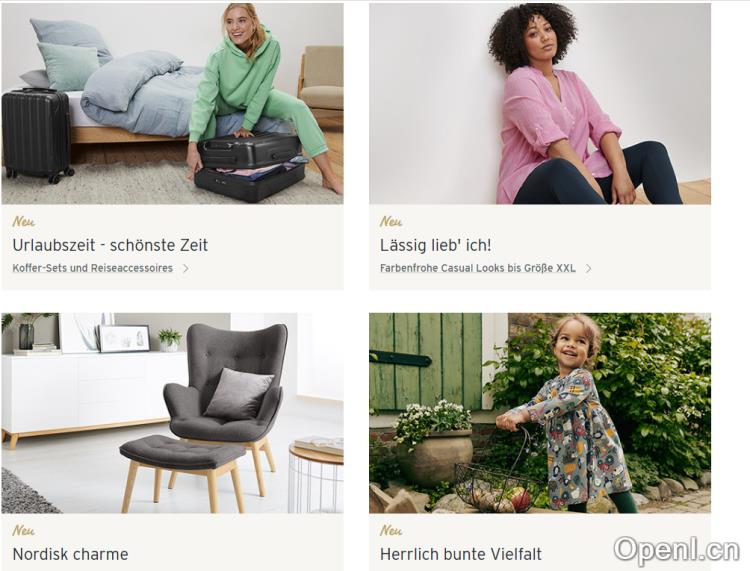Click the 'Neu' badge above Urlaubszeit
The width and height of the screenshot is (750, 571).
pos(23,222)
